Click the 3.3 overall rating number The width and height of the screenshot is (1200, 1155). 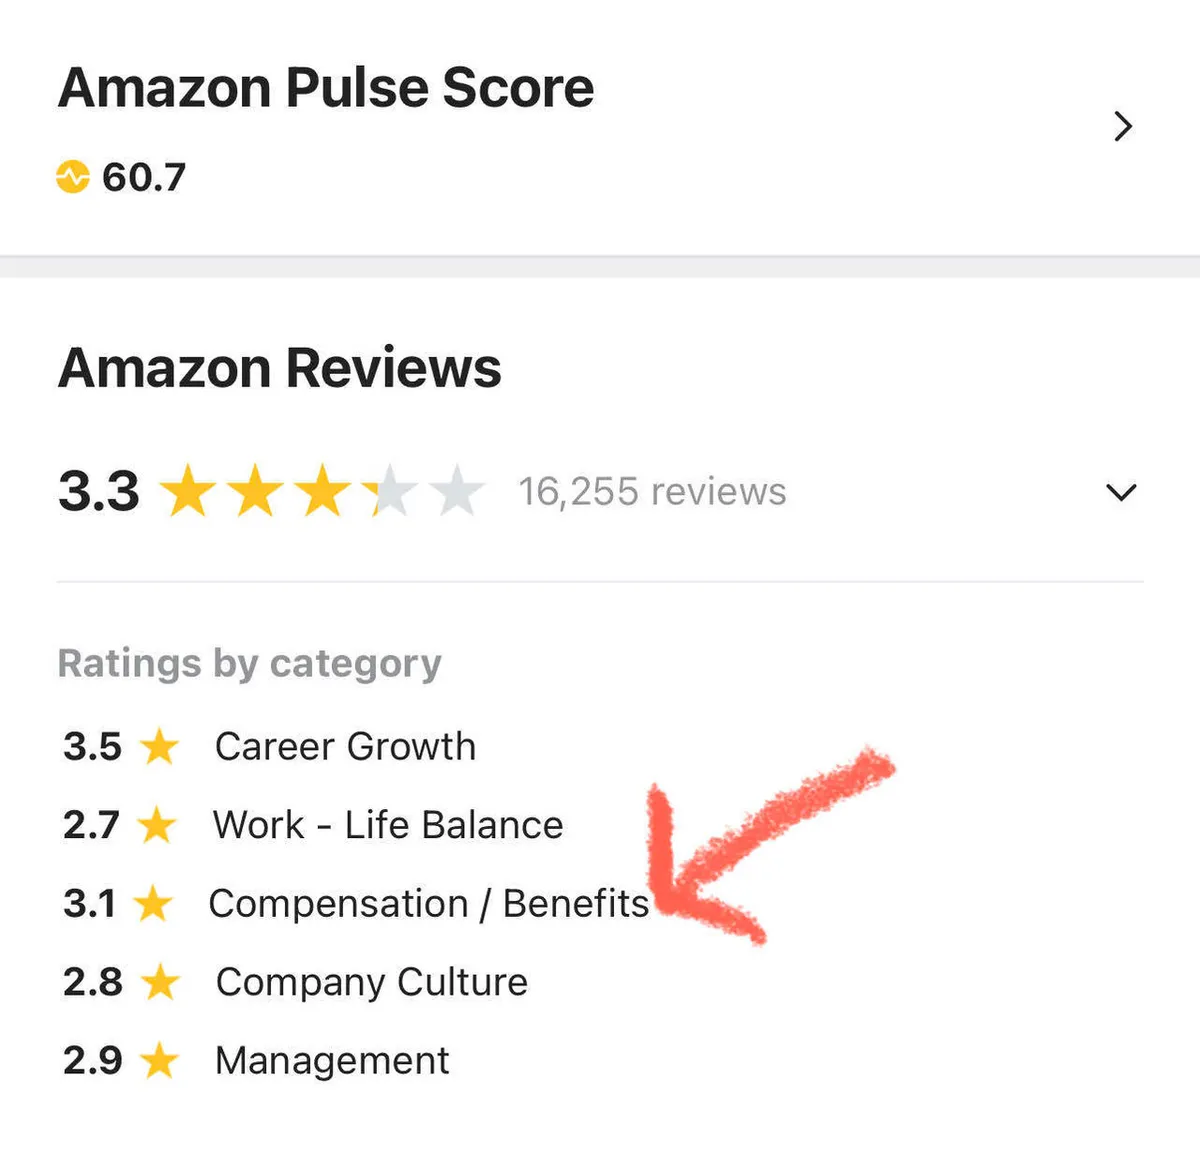[x=99, y=491]
